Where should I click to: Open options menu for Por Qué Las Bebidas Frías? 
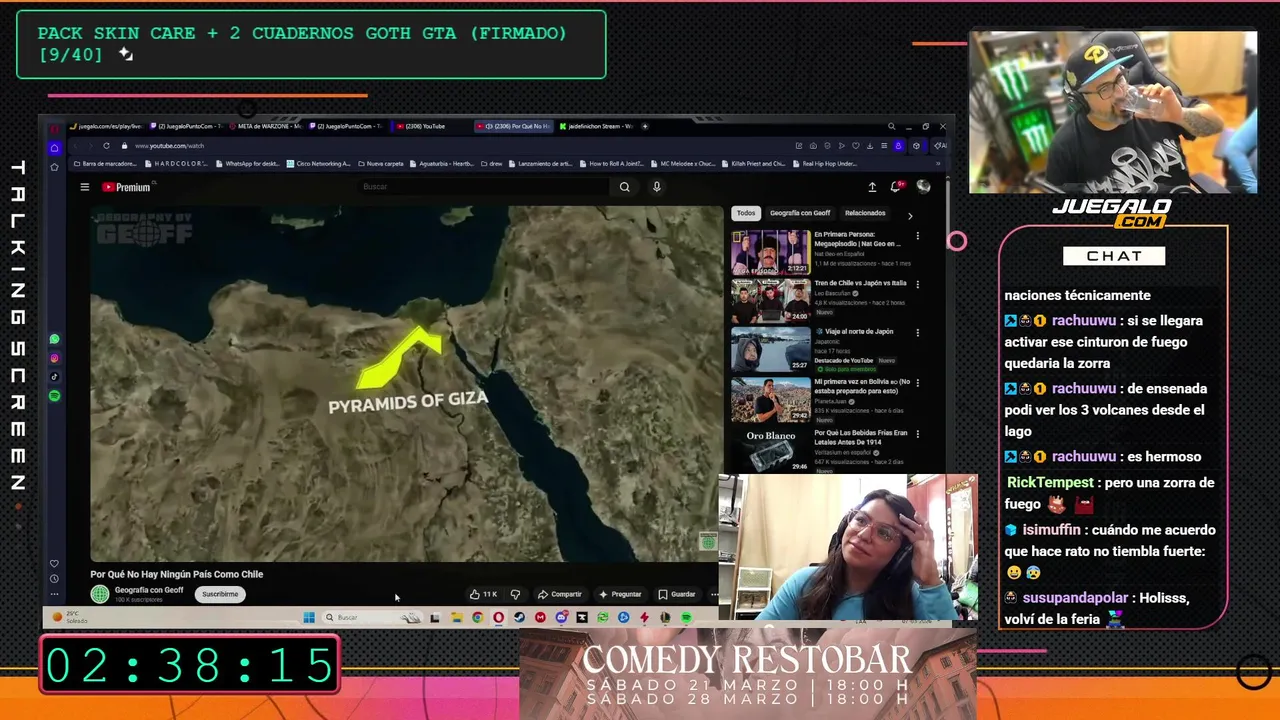coord(918,433)
